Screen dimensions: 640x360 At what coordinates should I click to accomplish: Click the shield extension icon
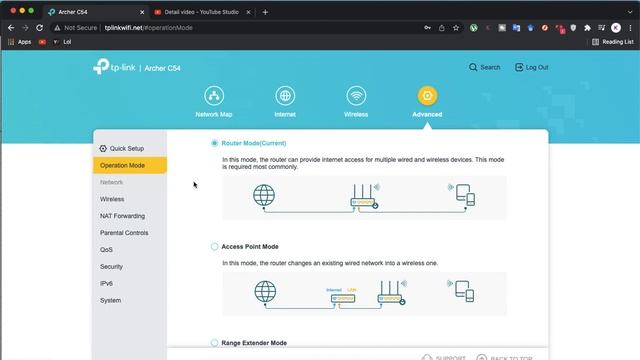573,28
